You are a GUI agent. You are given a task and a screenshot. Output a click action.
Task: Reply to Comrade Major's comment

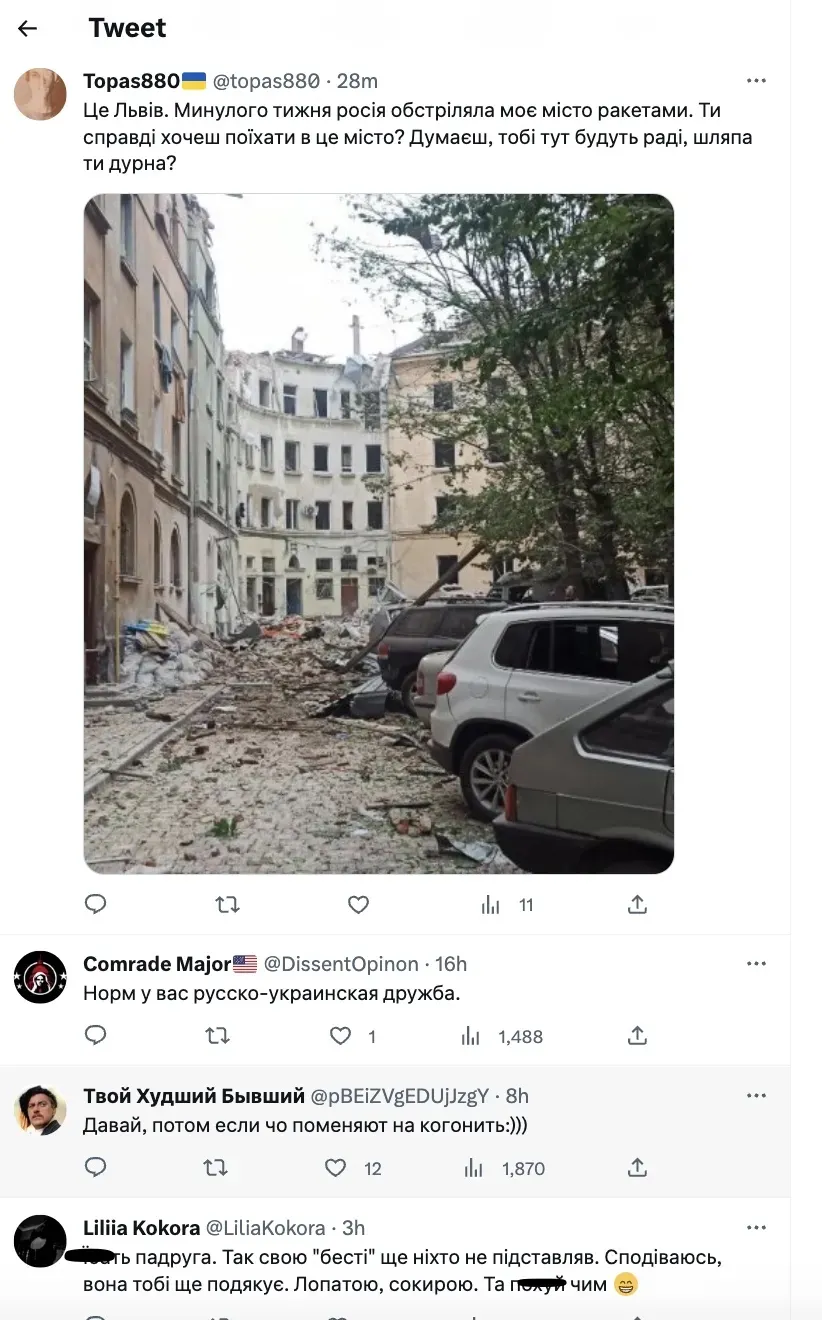[95, 1035]
